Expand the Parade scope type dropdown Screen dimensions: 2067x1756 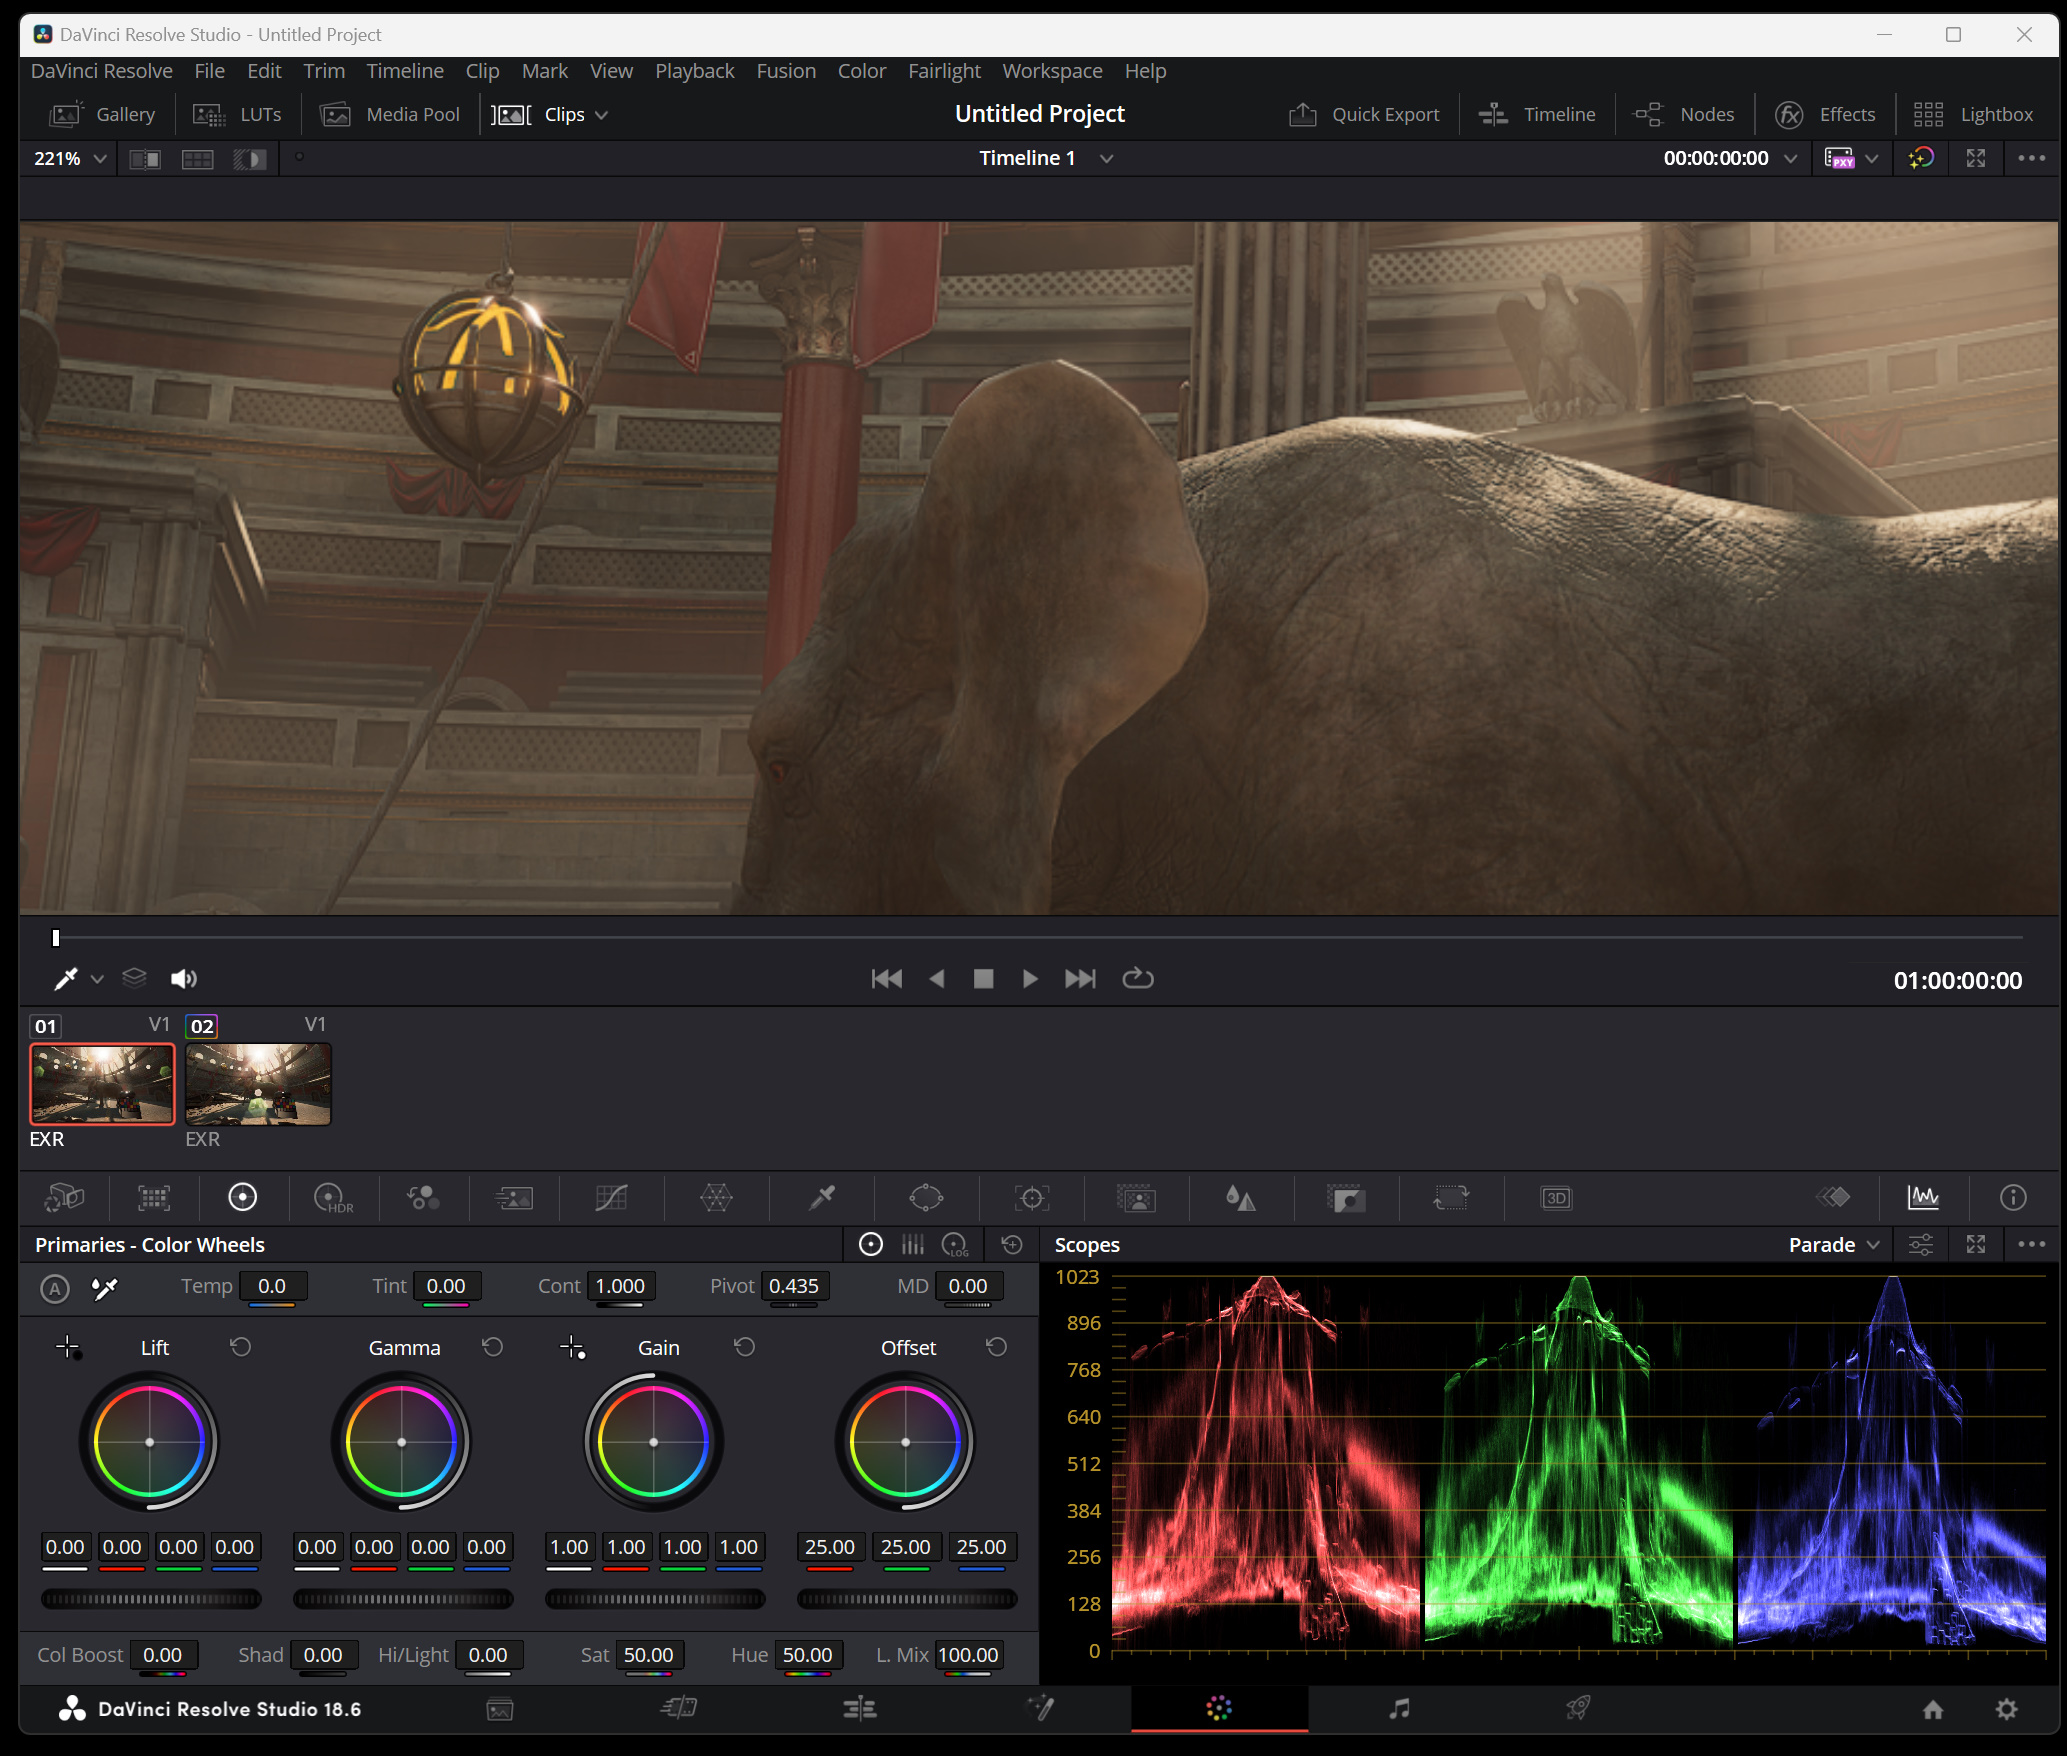(1834, 1245)
